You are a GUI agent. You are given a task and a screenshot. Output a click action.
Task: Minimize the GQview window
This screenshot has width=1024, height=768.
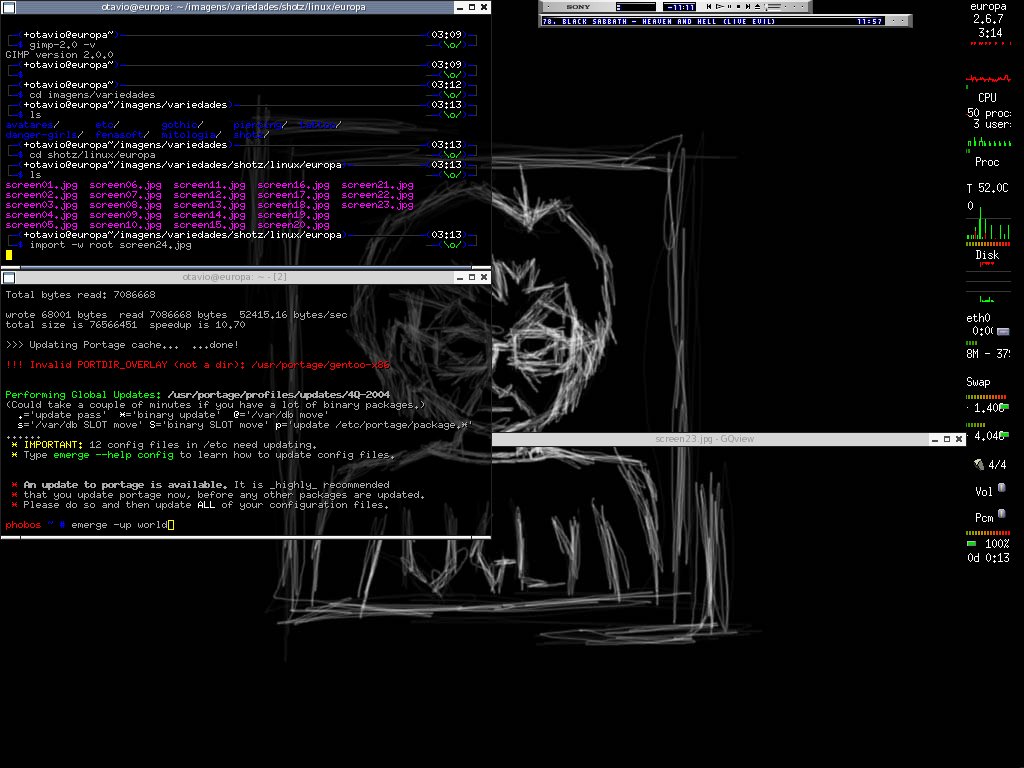(x=935, y=440)
